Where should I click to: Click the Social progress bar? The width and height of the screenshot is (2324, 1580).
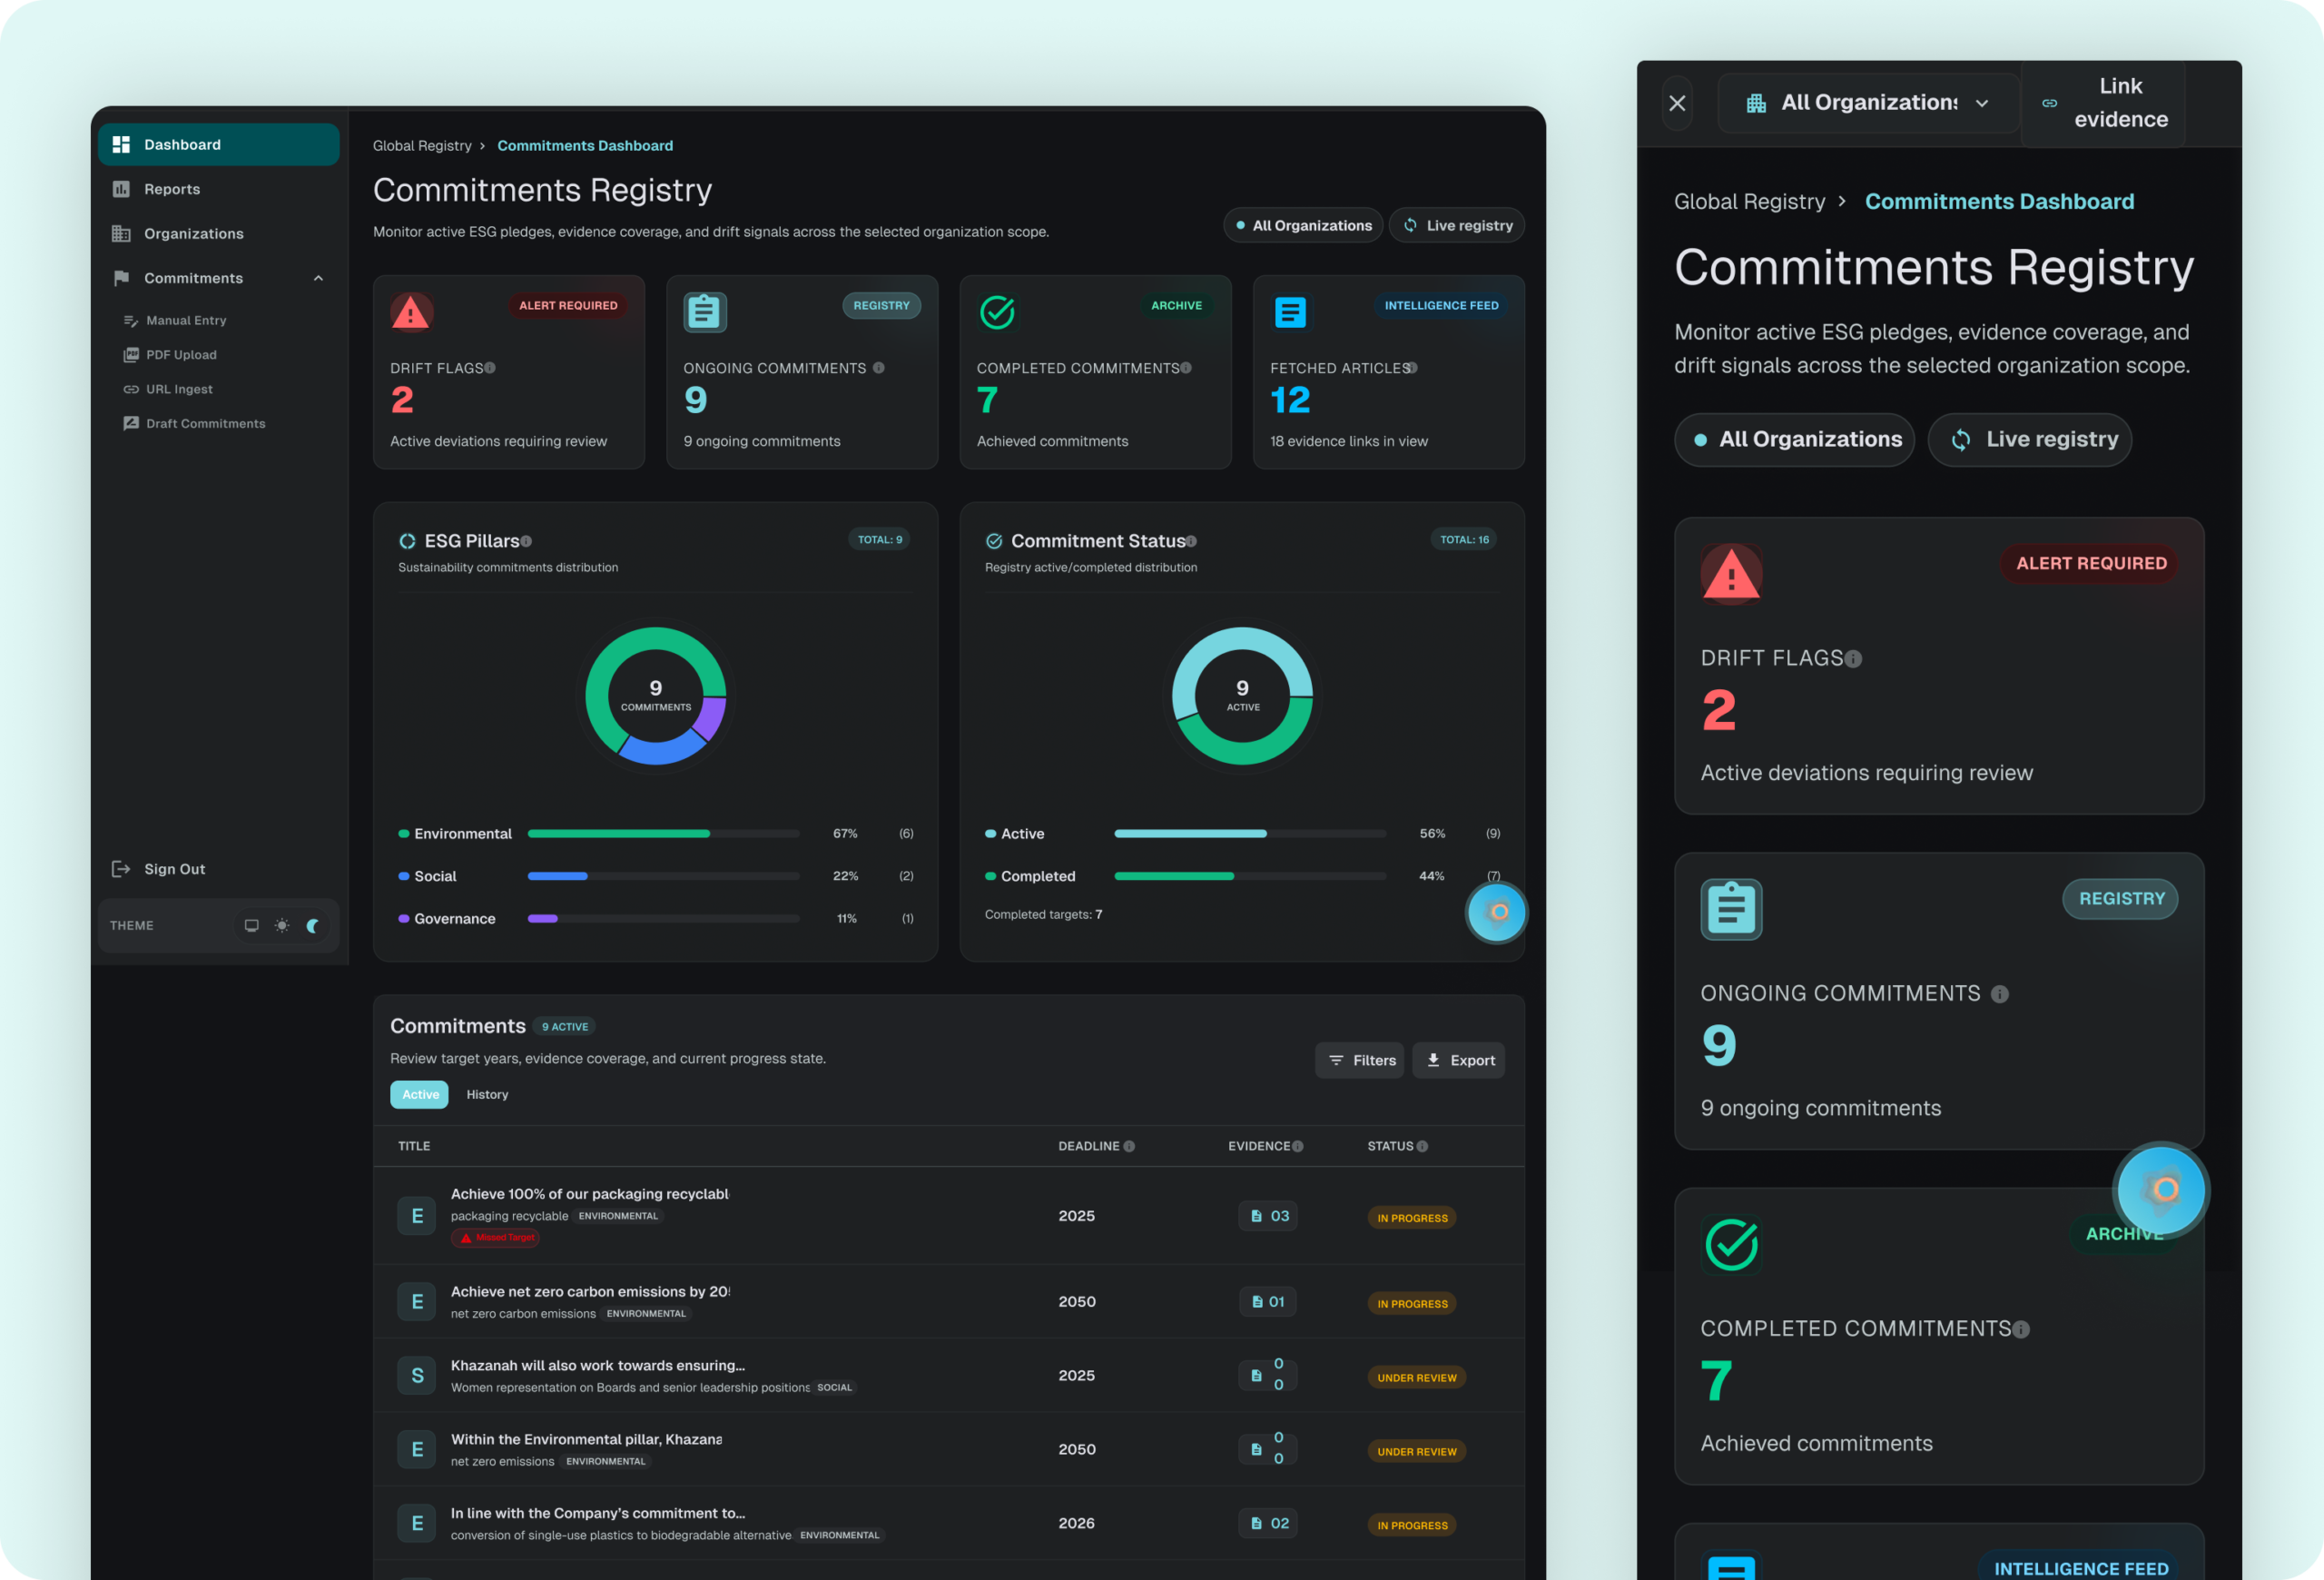[664, 876]
